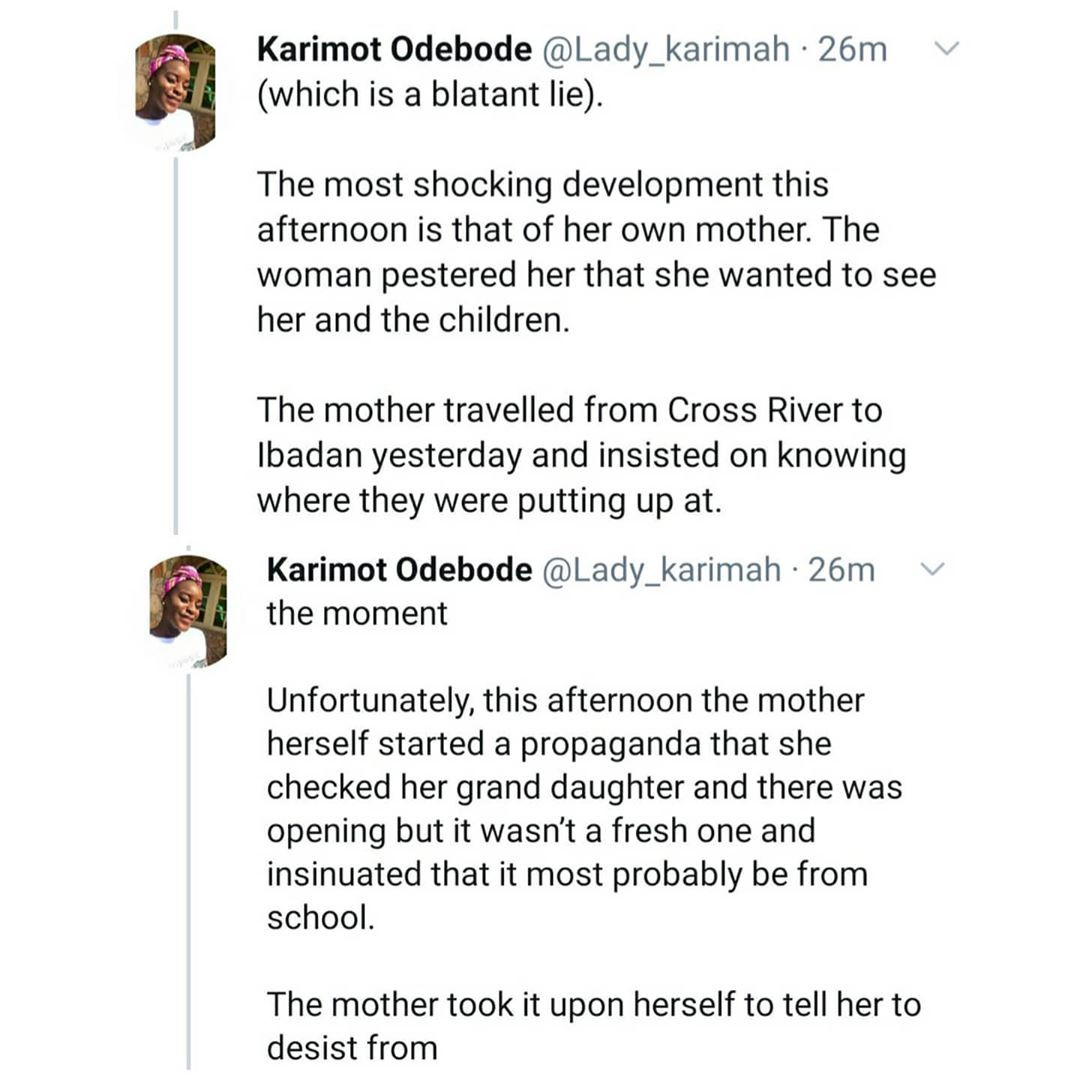
Task: Open Karimot Odebode's name on the second tweet
Action: [399, 570]
